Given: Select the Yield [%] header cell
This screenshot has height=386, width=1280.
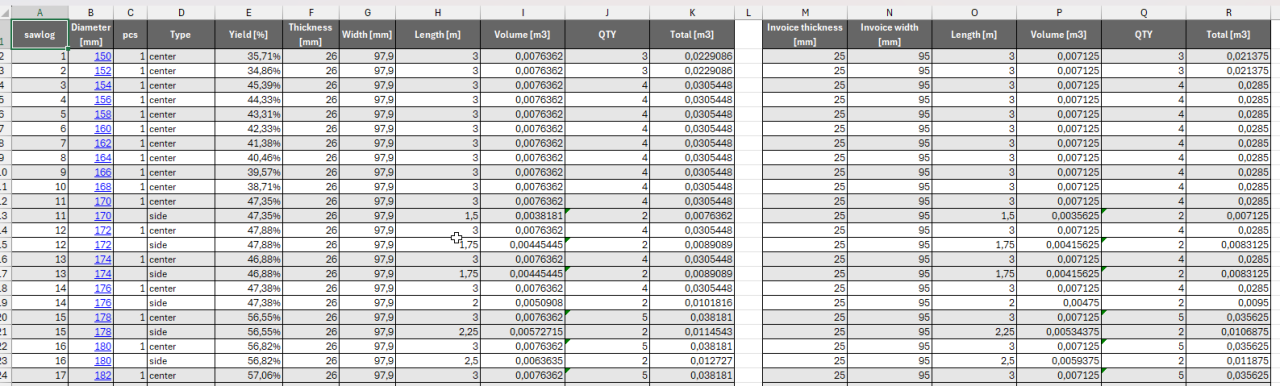Looking at the screenshot, I should (248, 34).
